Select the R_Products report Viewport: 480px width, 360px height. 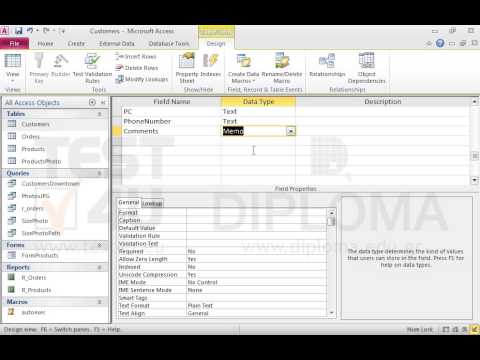[x=36, y=290]
